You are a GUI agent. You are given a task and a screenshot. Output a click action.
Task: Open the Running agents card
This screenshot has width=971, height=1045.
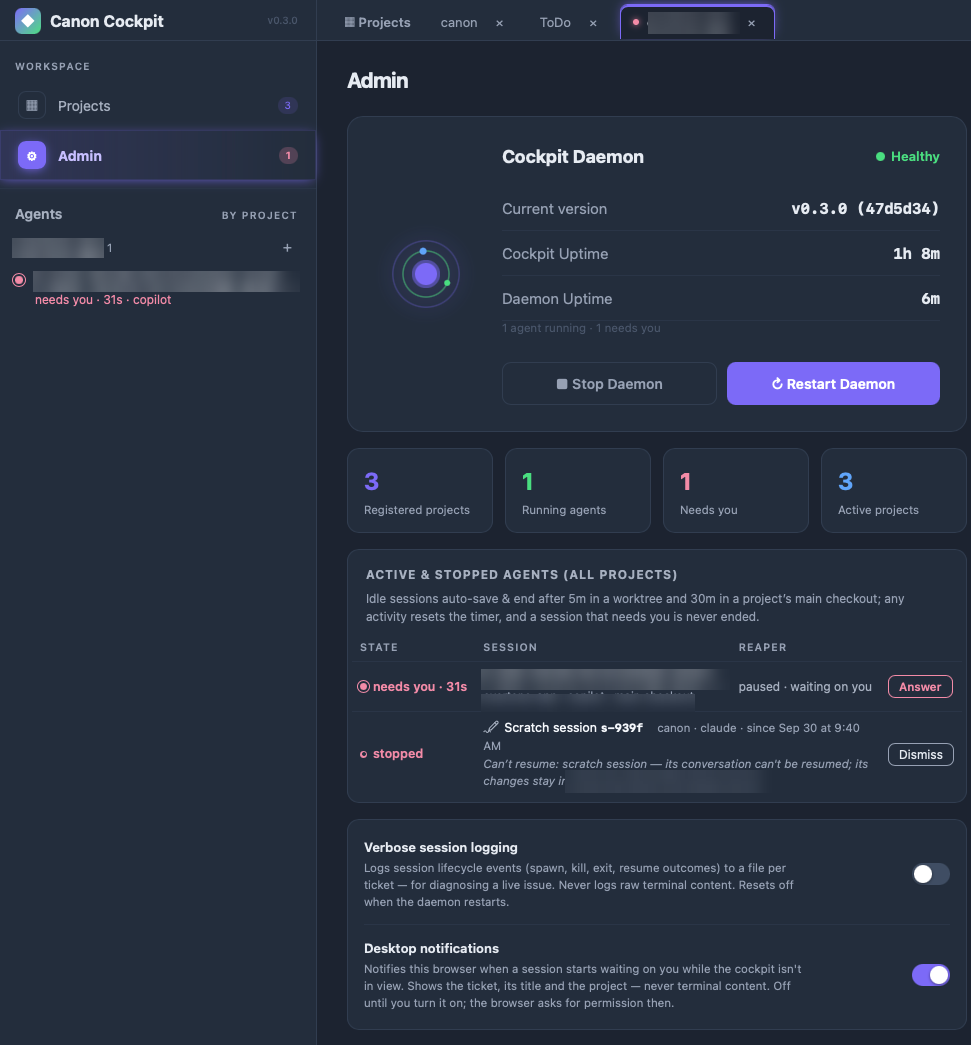click(x=578, y=491)
